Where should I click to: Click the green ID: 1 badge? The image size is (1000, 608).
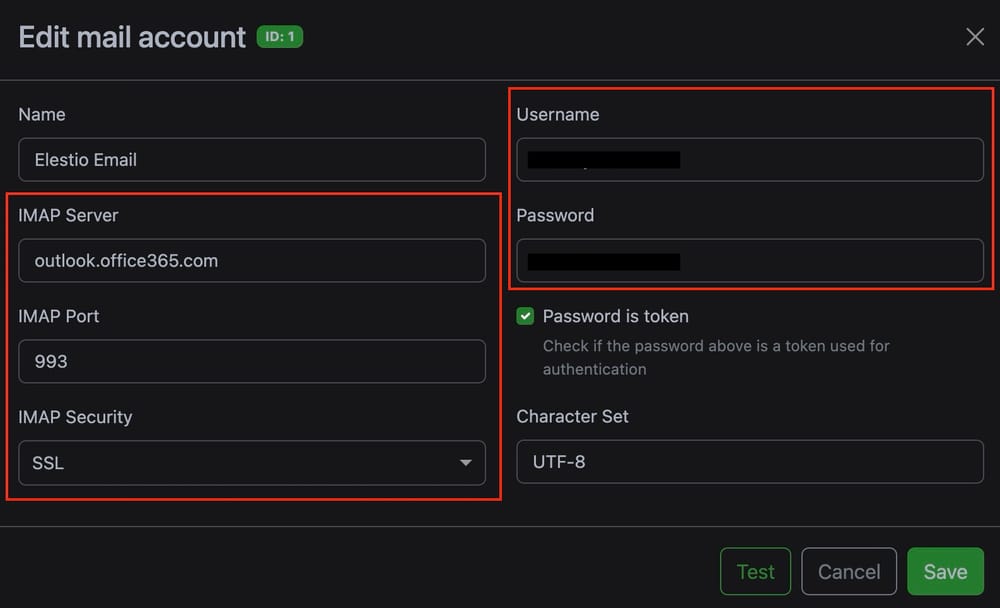(279, 36)
